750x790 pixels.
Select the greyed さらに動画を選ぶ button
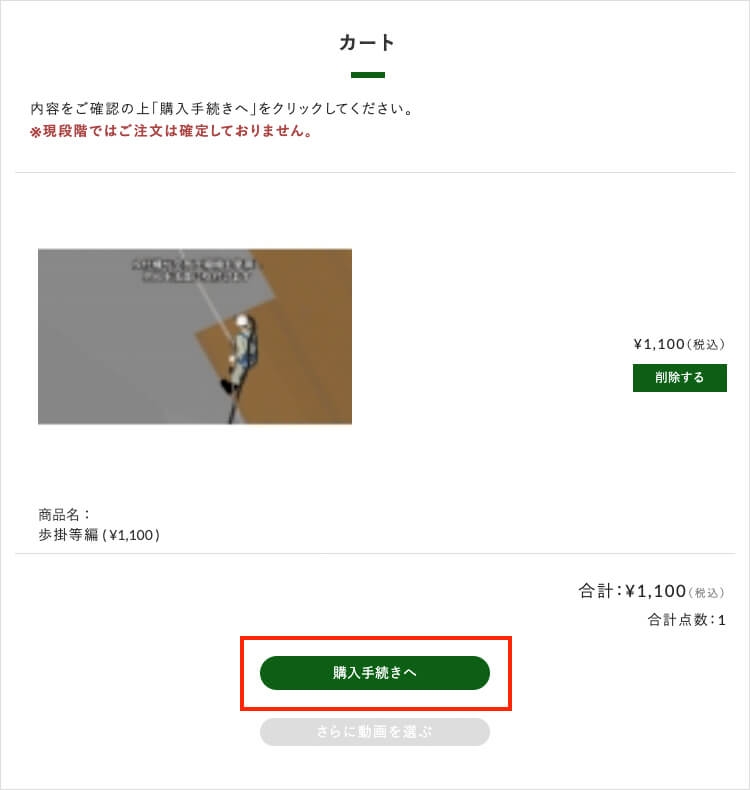375,732
